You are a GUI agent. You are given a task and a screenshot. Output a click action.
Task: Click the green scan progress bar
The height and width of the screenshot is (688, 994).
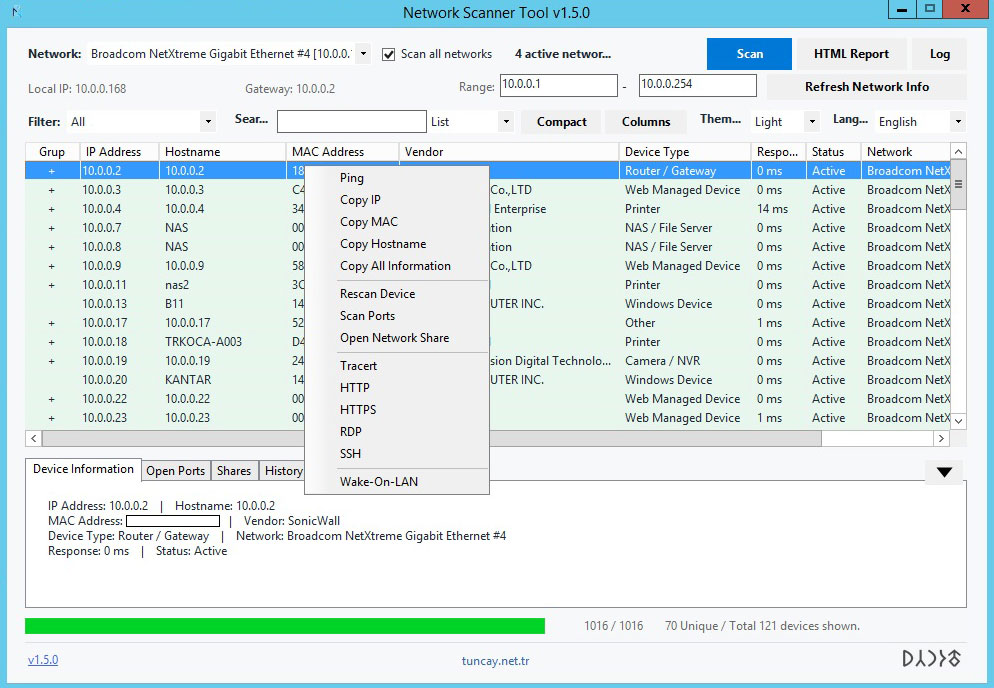(285, 626)
